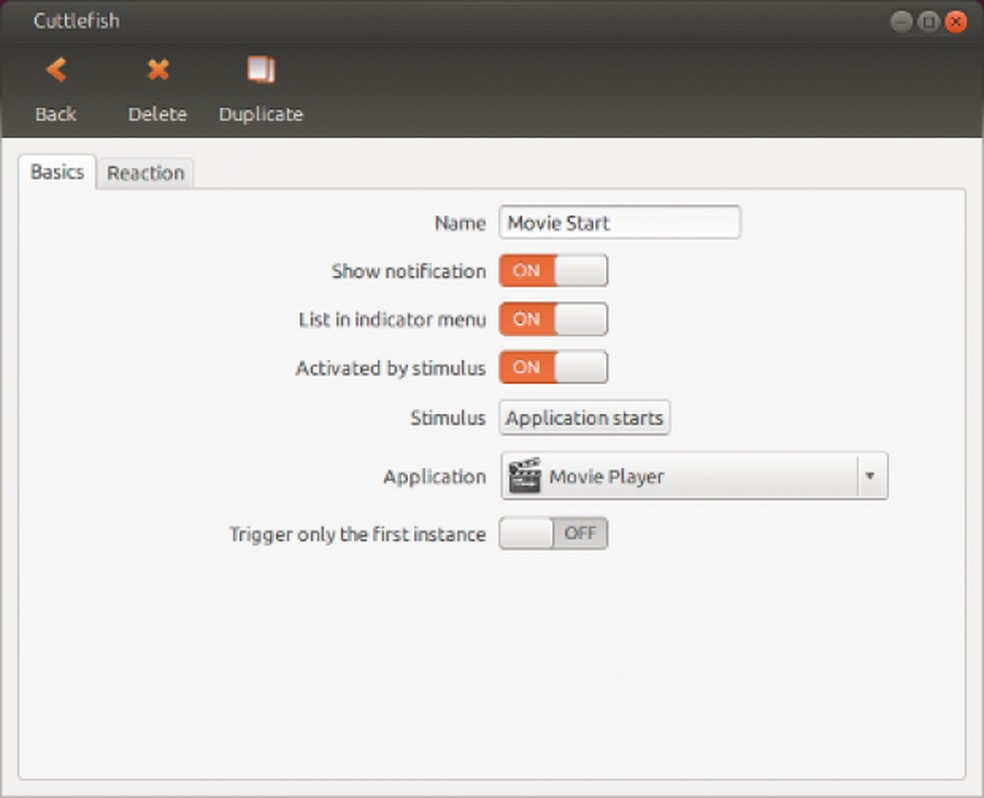Disable the List in indicator menu switch

[554, 319]
